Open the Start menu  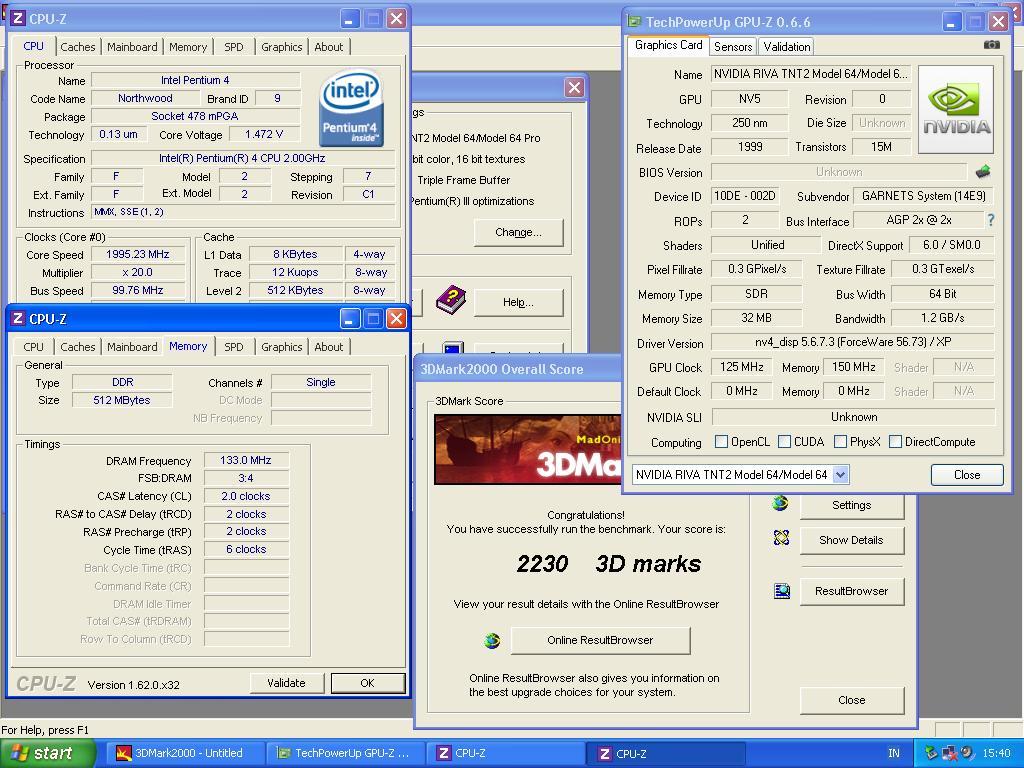pyautogui.click(x=48, y=753)
